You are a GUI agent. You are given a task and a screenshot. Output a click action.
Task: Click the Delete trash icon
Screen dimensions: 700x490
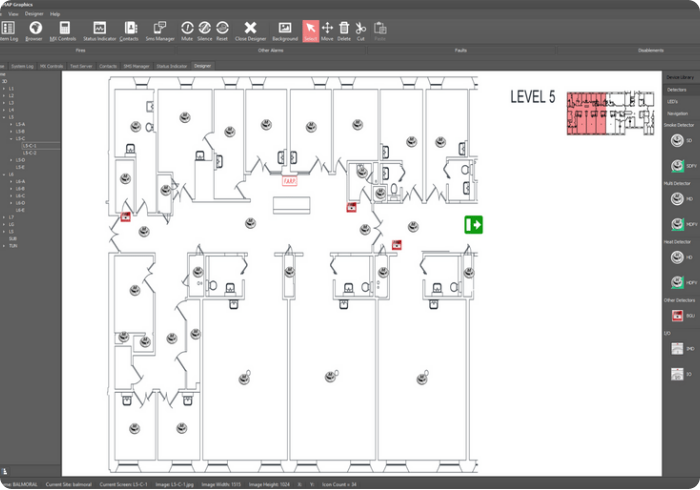tap(344, 29)
